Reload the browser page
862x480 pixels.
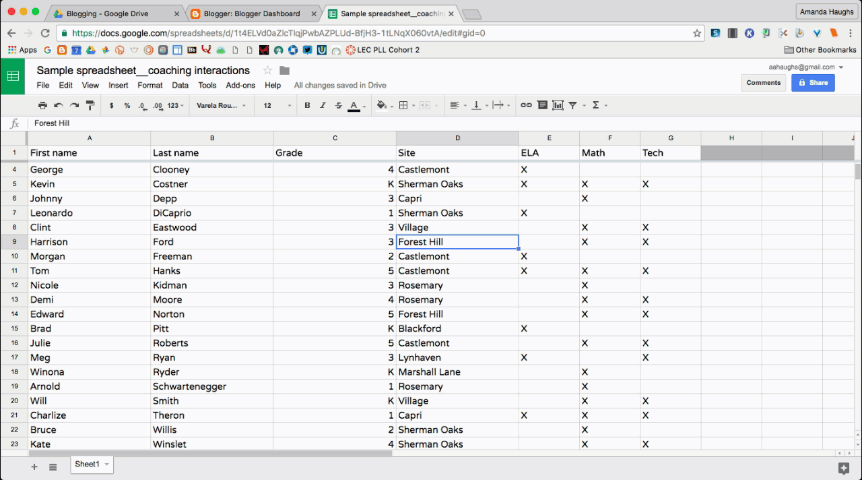[45, 33]
